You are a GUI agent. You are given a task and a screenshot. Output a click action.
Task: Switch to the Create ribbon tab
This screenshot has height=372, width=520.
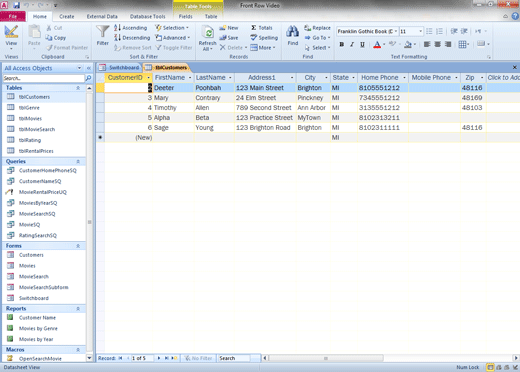click(67, 16)
